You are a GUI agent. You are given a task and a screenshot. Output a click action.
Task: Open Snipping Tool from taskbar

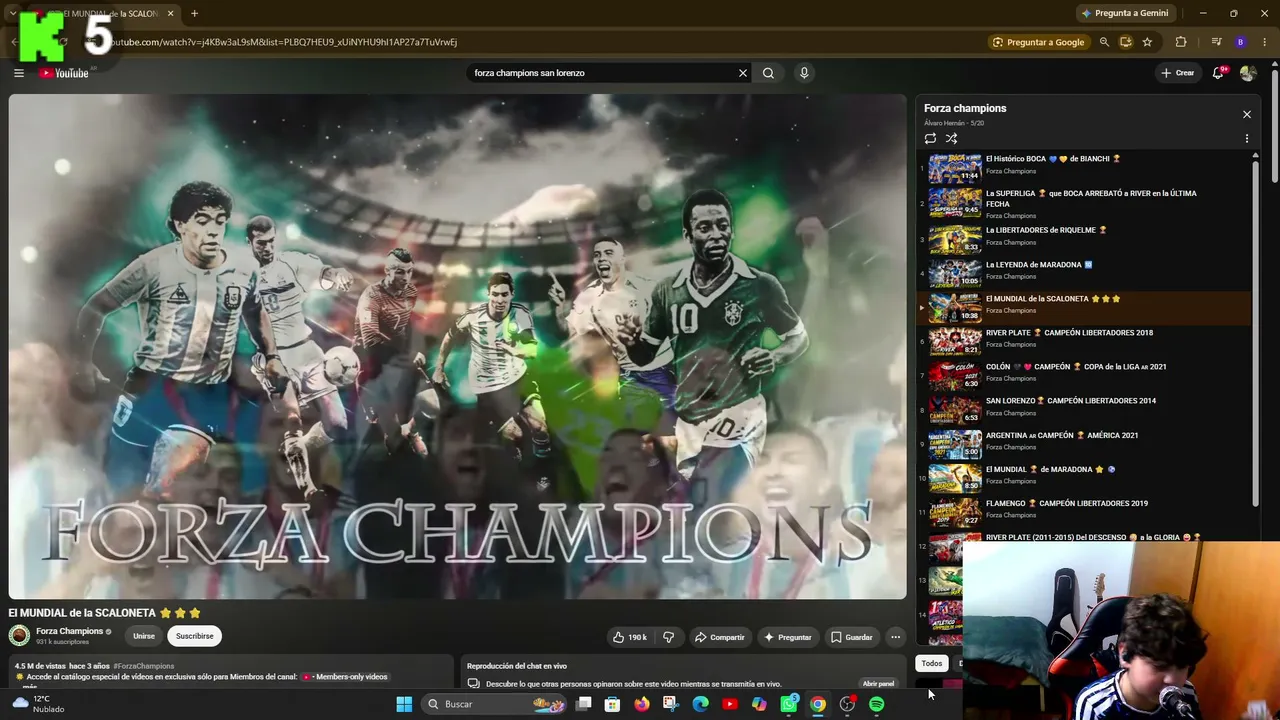[x=671, y=704]
